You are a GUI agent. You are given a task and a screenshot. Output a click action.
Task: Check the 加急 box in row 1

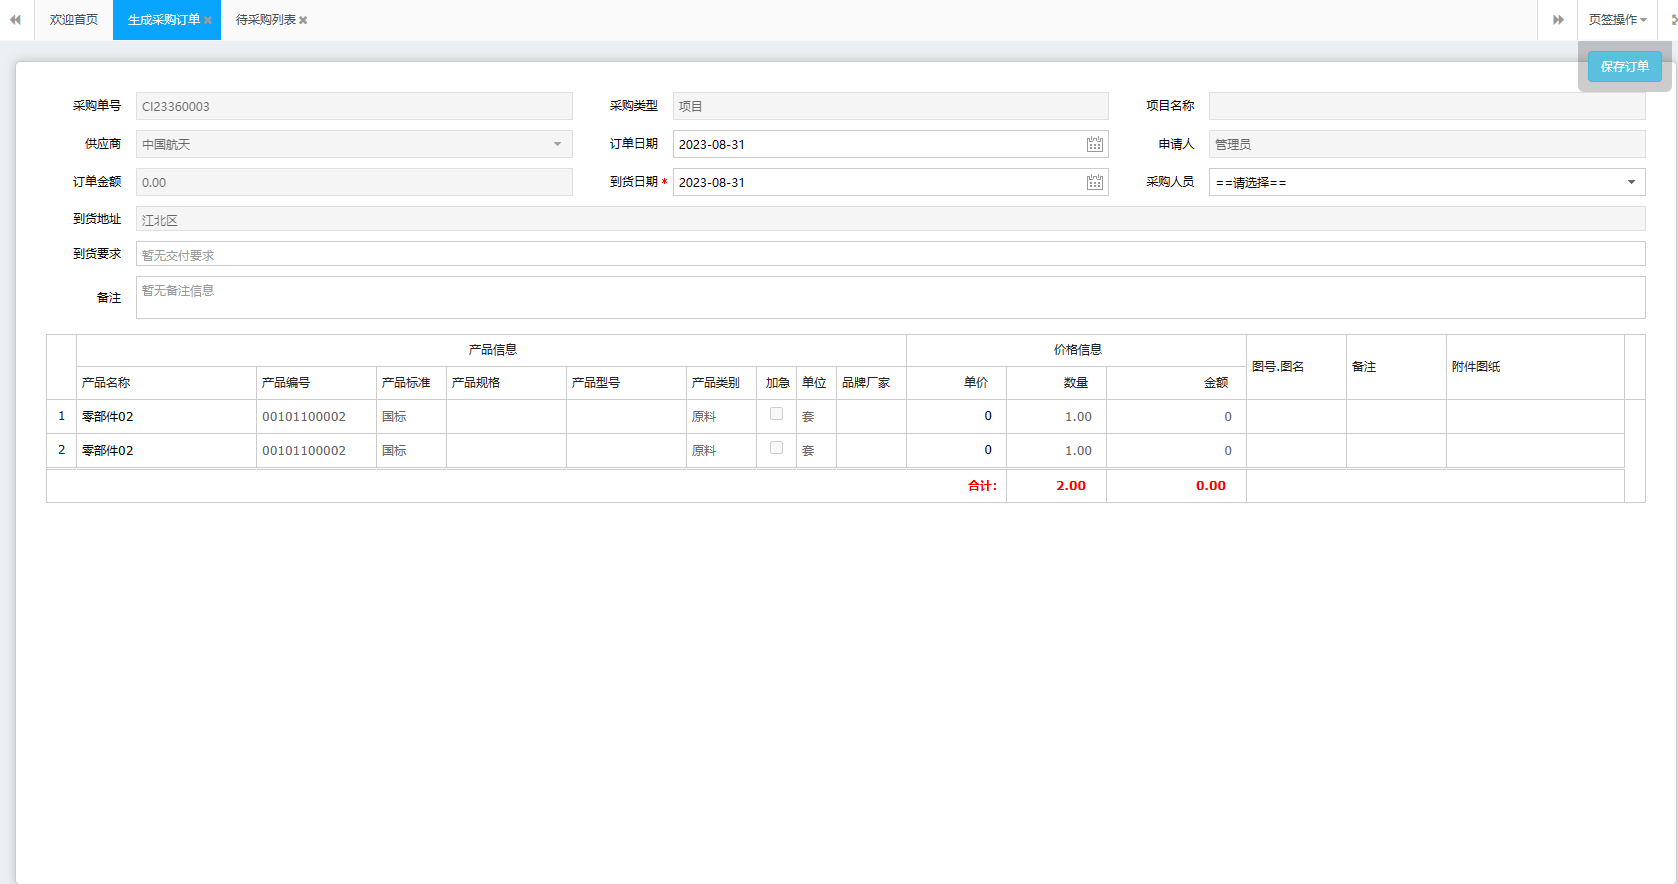(x=776, y=414)
